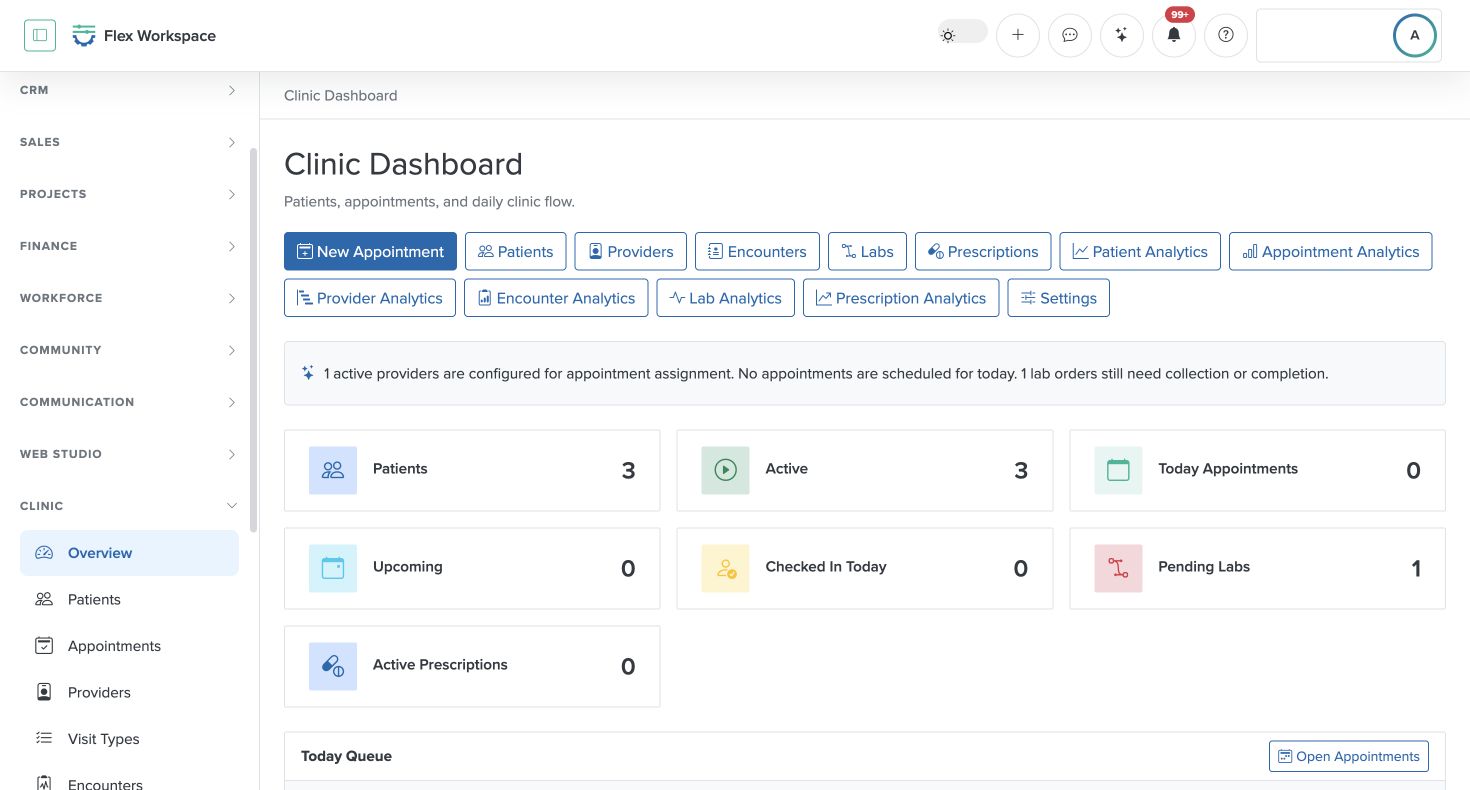Collapse the sidebar panel icon

[x=40, y=35]
